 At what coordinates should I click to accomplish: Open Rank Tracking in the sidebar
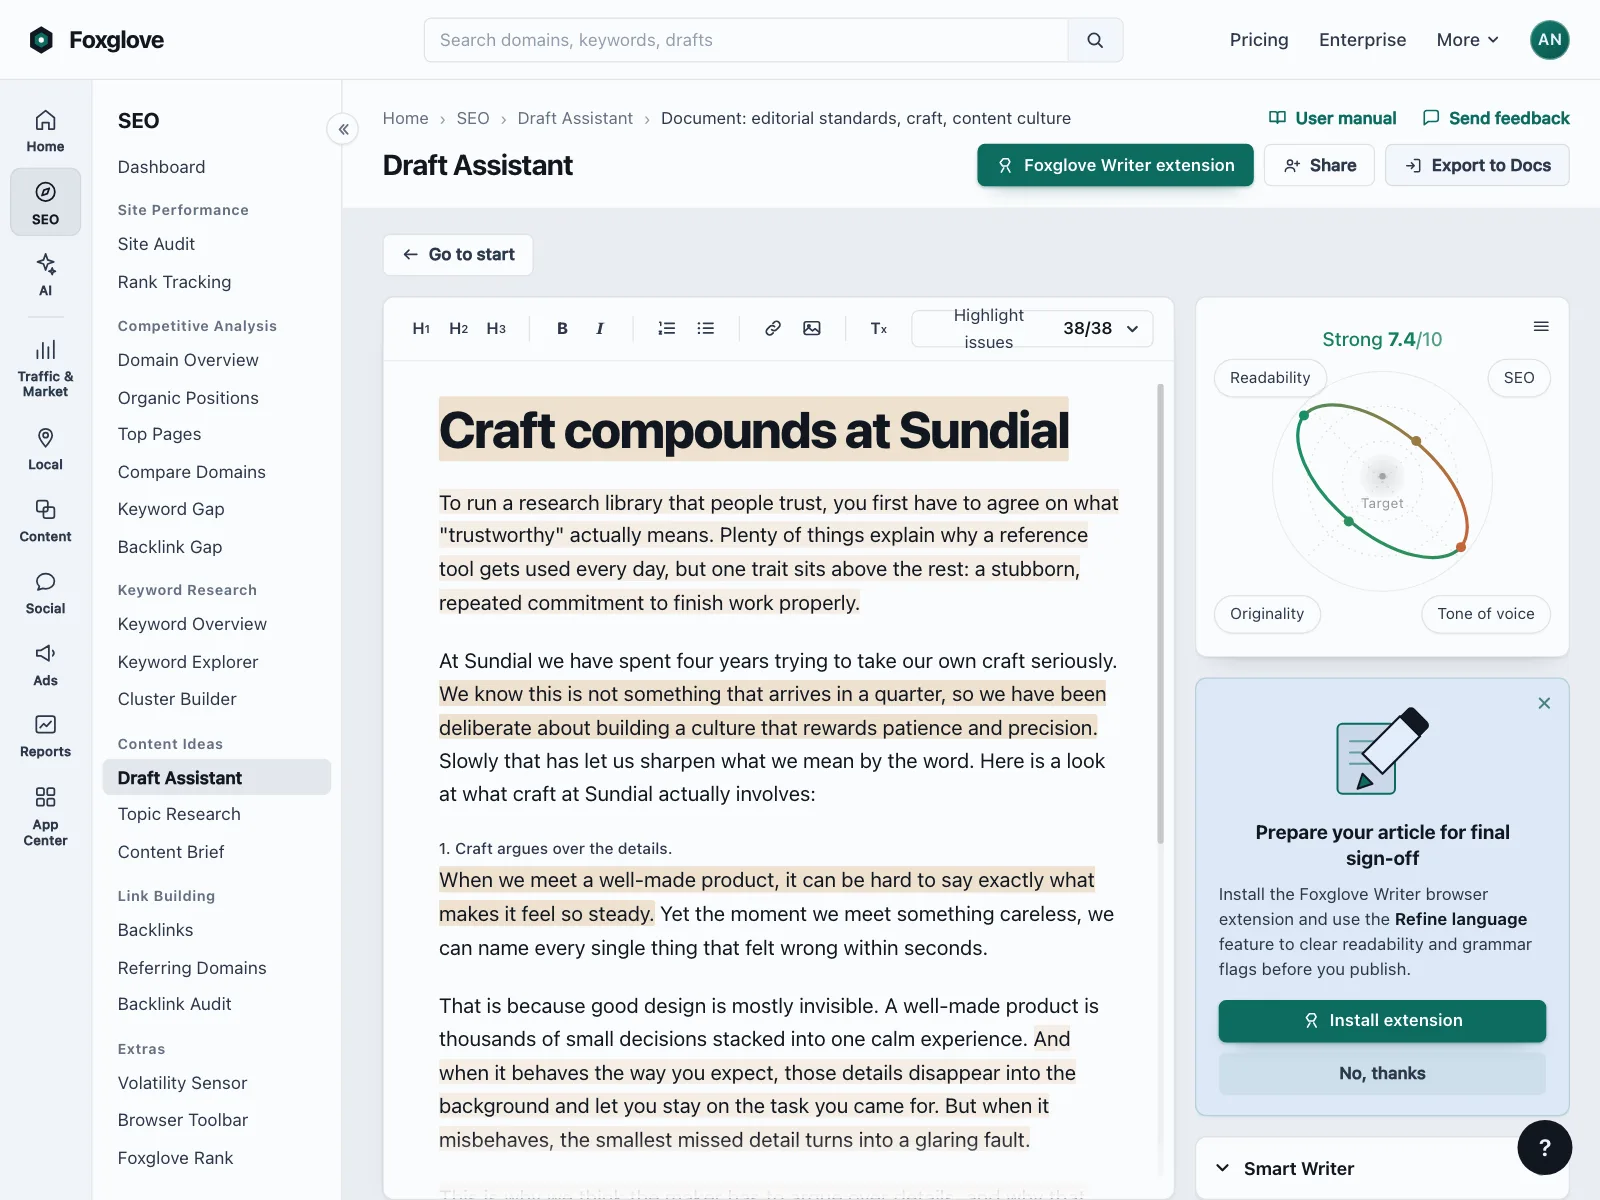174,282
